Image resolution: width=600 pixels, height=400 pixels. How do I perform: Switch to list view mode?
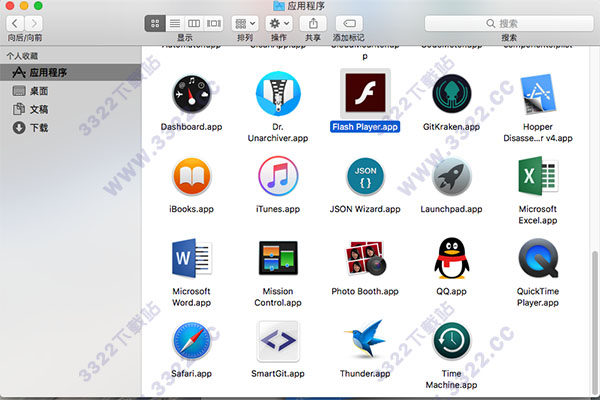coord(175,24)
